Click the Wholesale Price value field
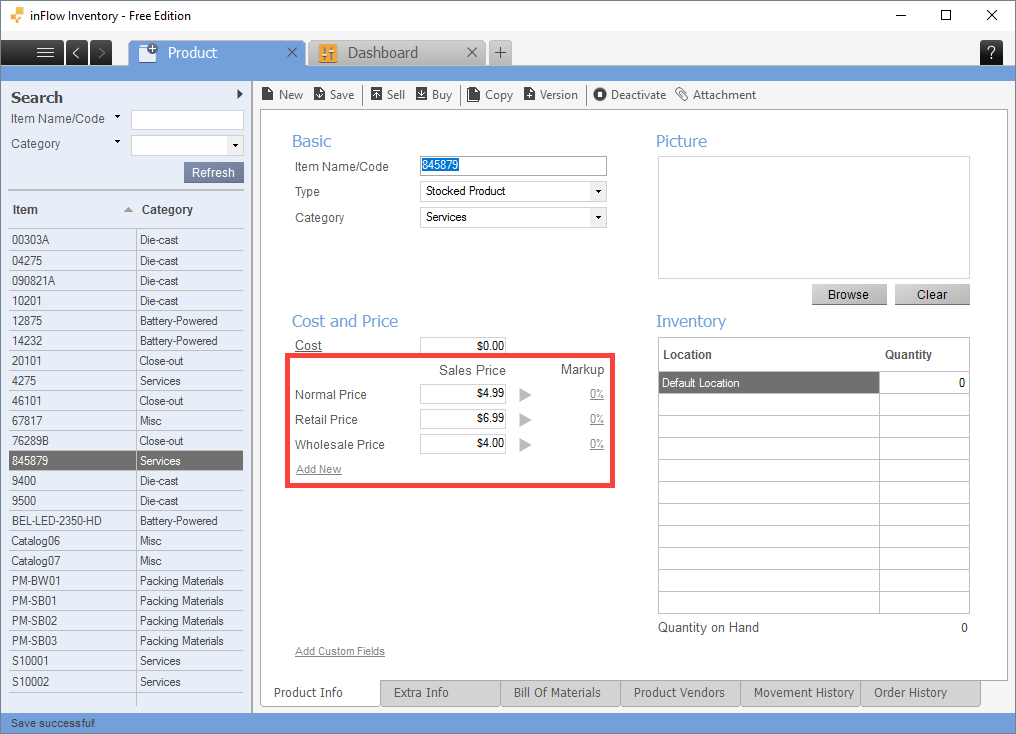Viewport: 1016px width, 734px height. coord(463,443)
